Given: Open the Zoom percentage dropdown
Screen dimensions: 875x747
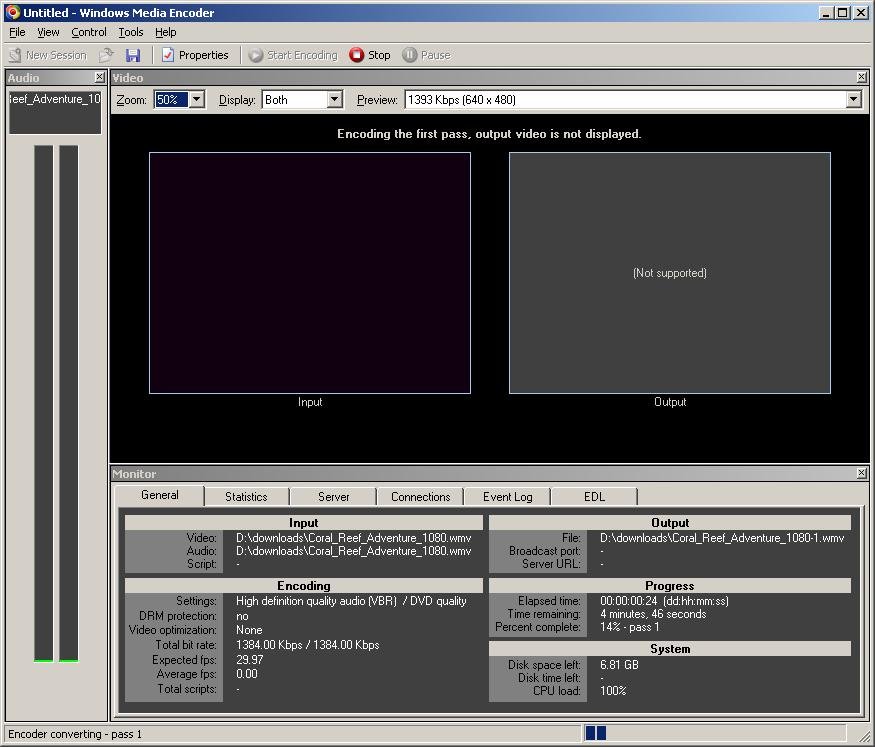Looking at the screenshot, I should 193,100.
